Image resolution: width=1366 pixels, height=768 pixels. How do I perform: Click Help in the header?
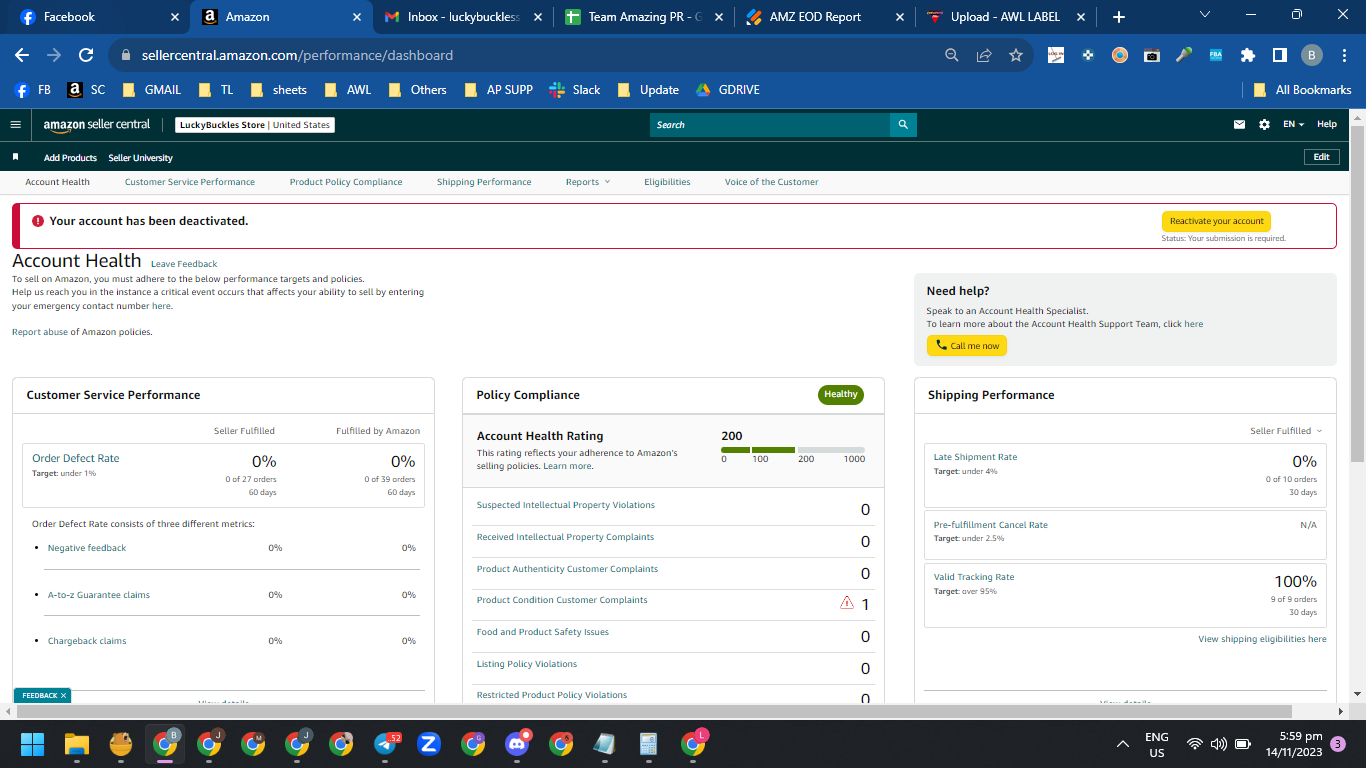(x=1327, y=125)
